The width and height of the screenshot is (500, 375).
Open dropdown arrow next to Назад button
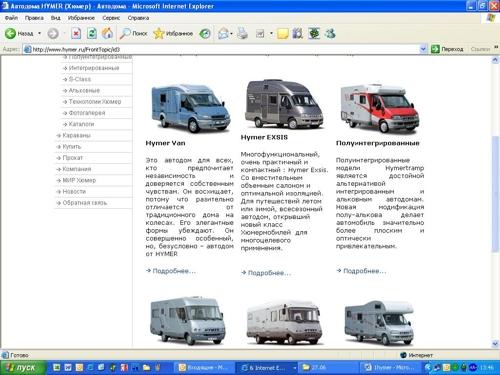[39, 33]
